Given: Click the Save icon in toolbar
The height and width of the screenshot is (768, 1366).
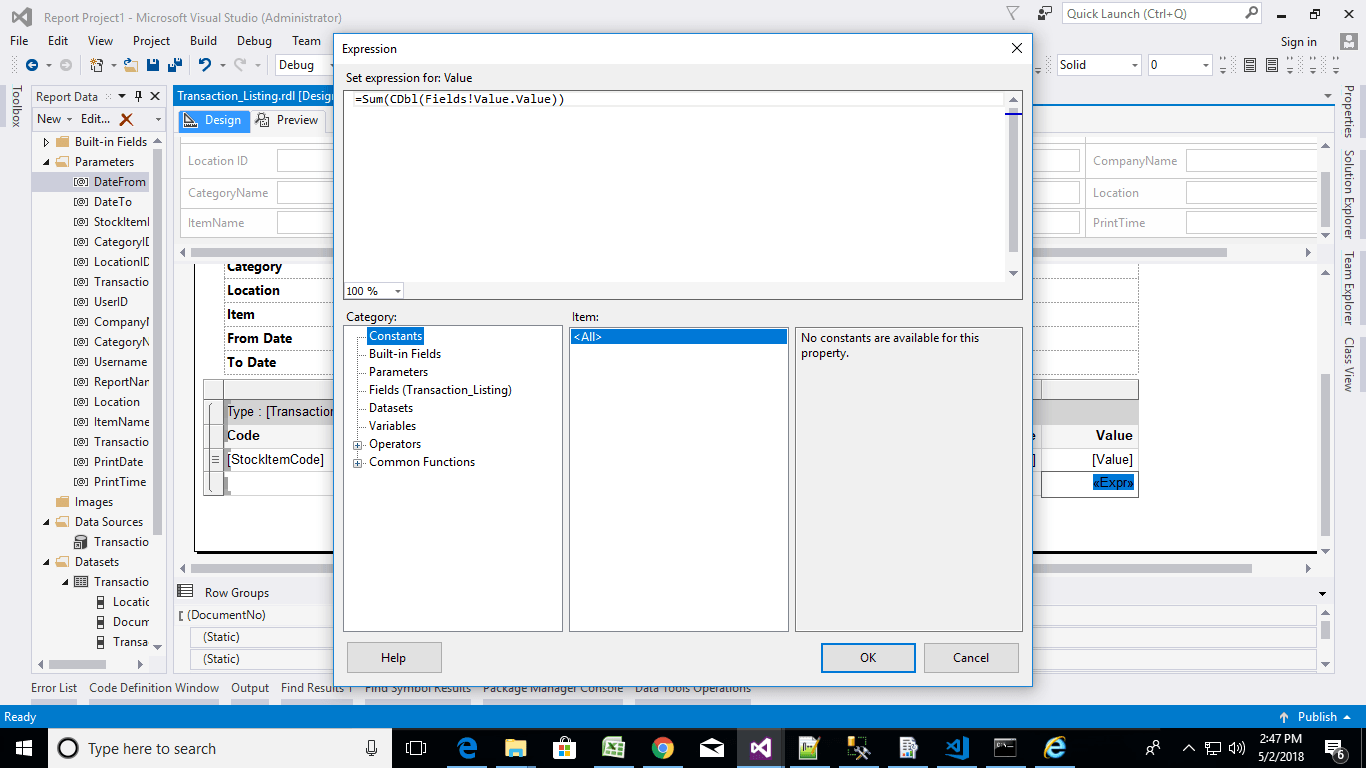Looking at the screenshot, I should pyautogui.click(x=153, y=65).
